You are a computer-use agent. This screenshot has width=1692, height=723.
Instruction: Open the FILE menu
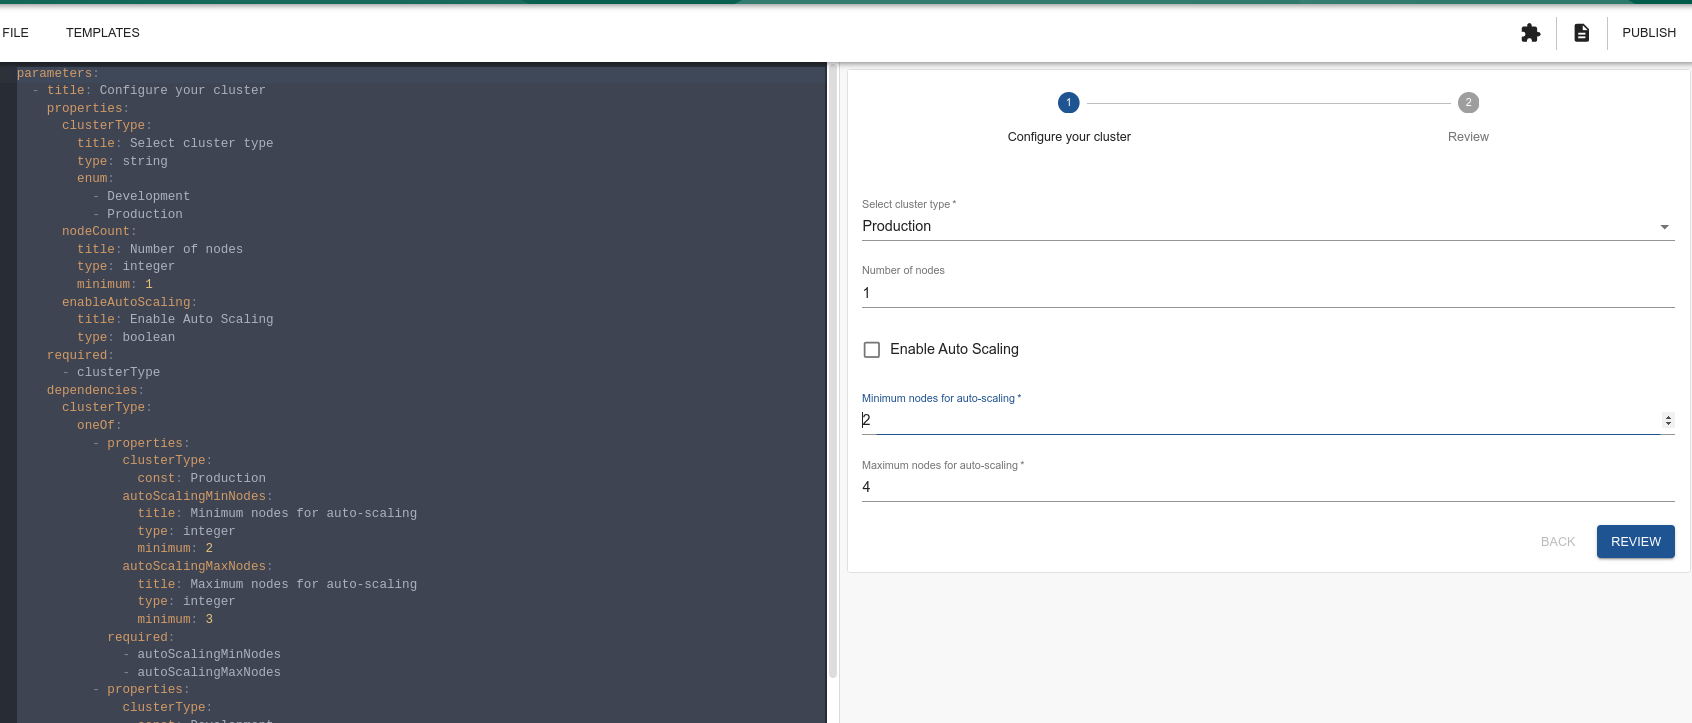pos(16,33)
